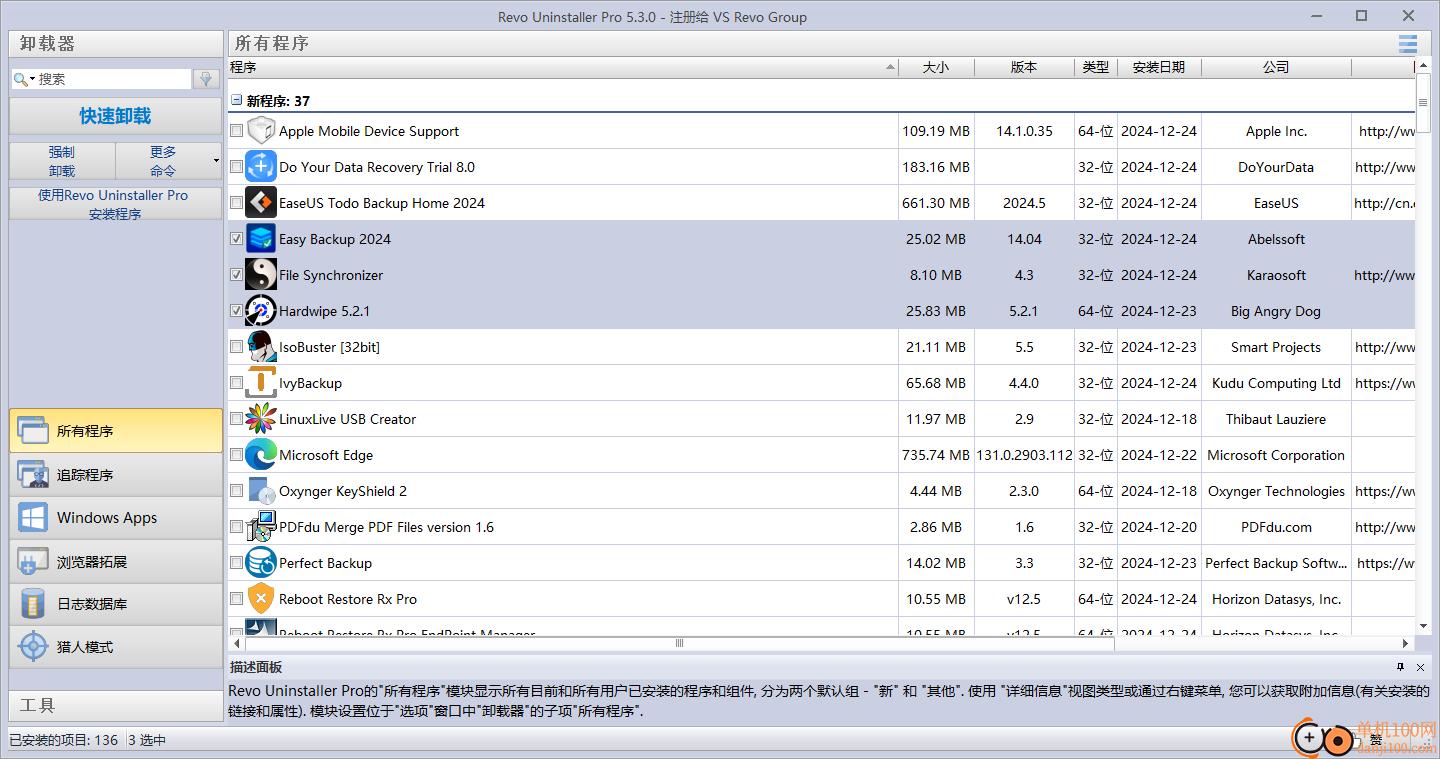Click the Do Your Data Recovery Trial icon
Viewport: 1440px width, 759px height.
(261, 167)
